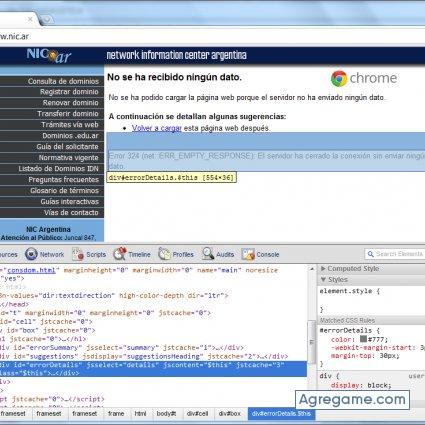Click the element.style rule in Styles pane
Screen dimensions: 425x425
349,291
